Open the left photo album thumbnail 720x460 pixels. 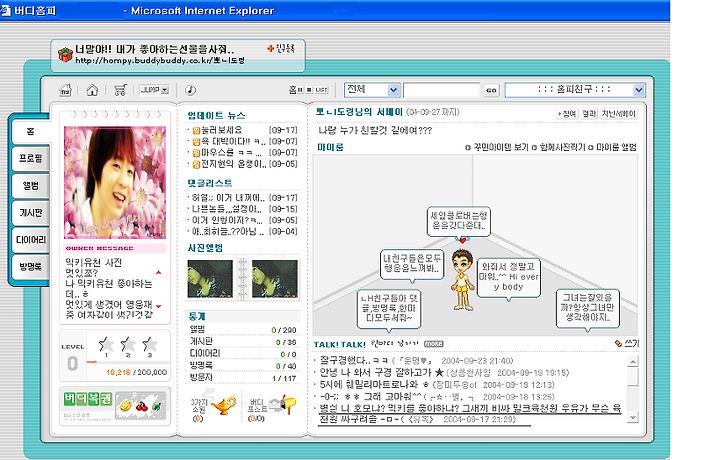click(210, 279)
